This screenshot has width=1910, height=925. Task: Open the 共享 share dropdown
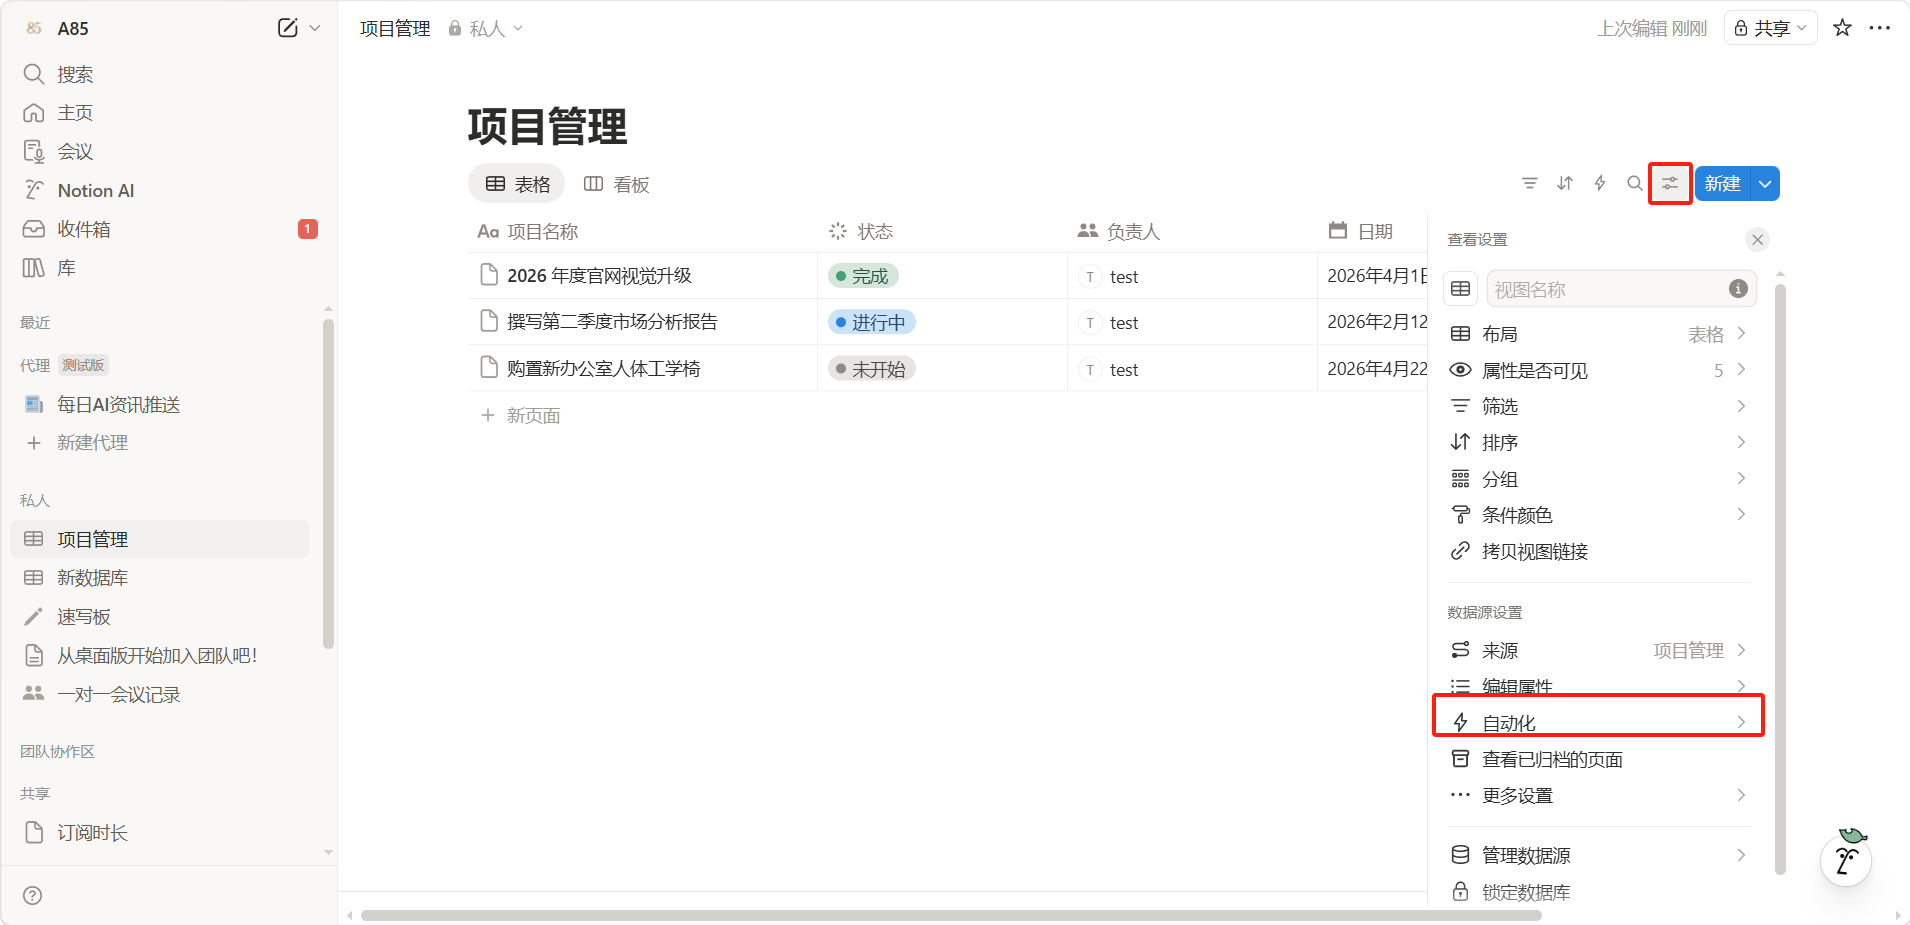click(1770, 28)
